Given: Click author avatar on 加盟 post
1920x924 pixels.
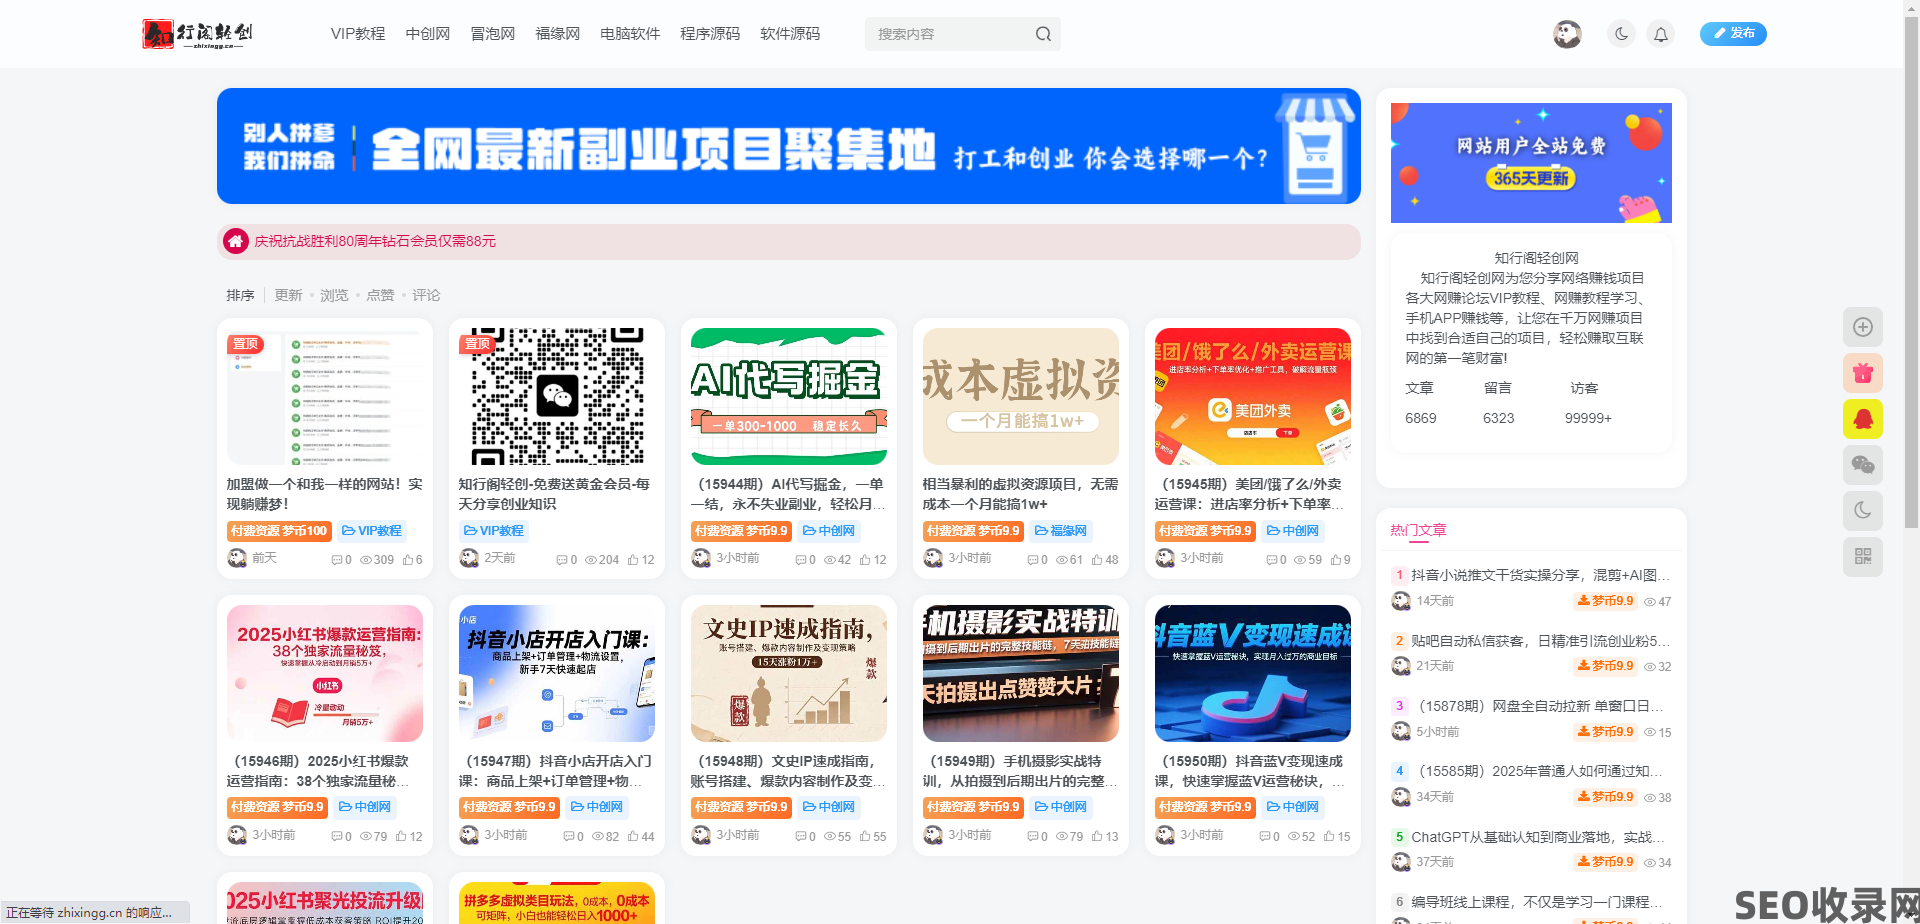Looking at the screenshot, I should point(237,558).
